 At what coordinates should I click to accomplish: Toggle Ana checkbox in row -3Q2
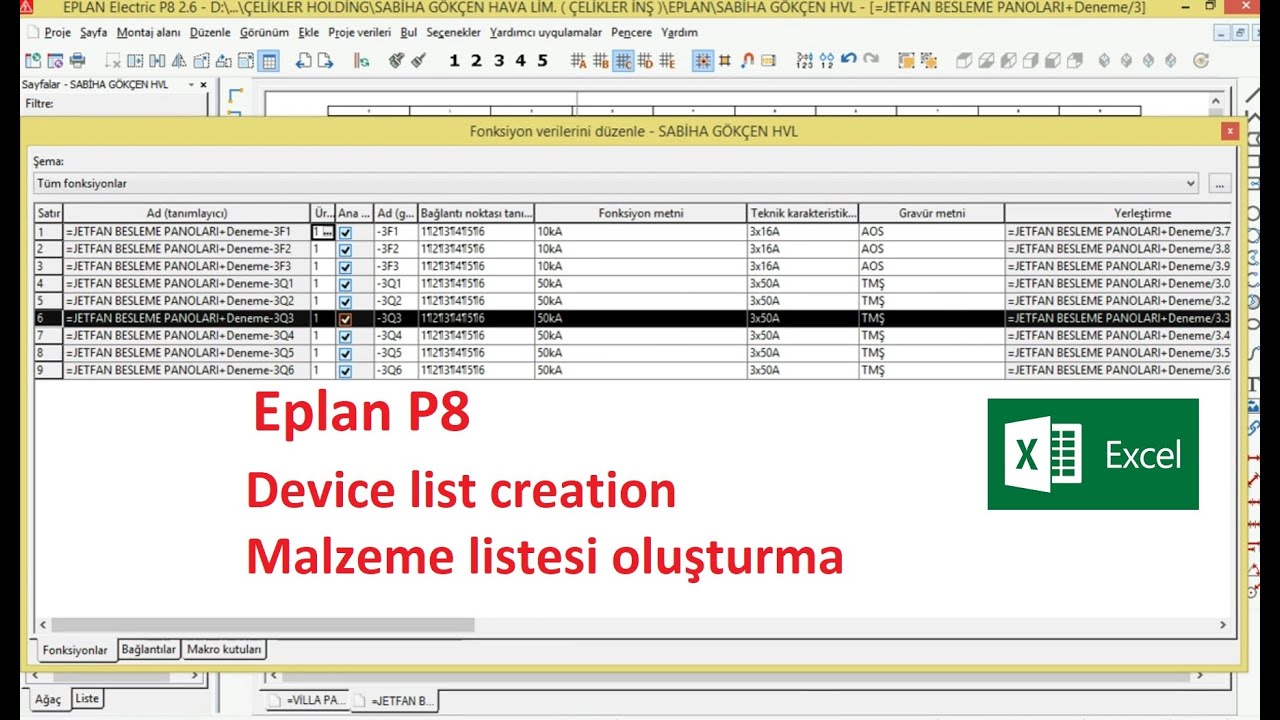coord(345,301)
